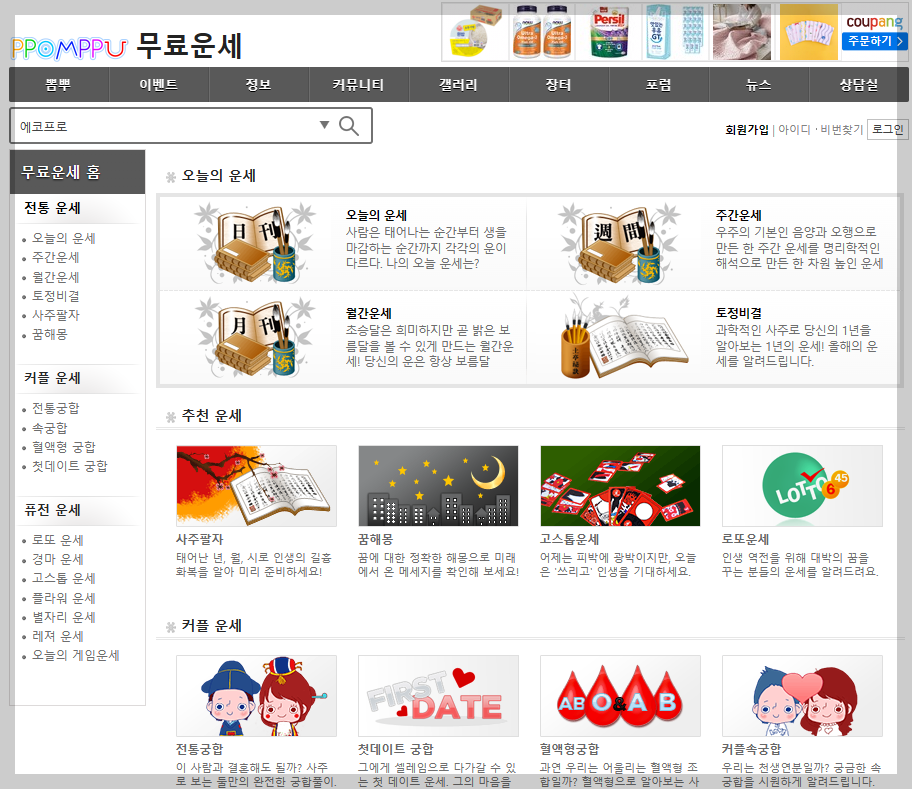
Task: Click the 로그인 button
Action: [888, 129]
